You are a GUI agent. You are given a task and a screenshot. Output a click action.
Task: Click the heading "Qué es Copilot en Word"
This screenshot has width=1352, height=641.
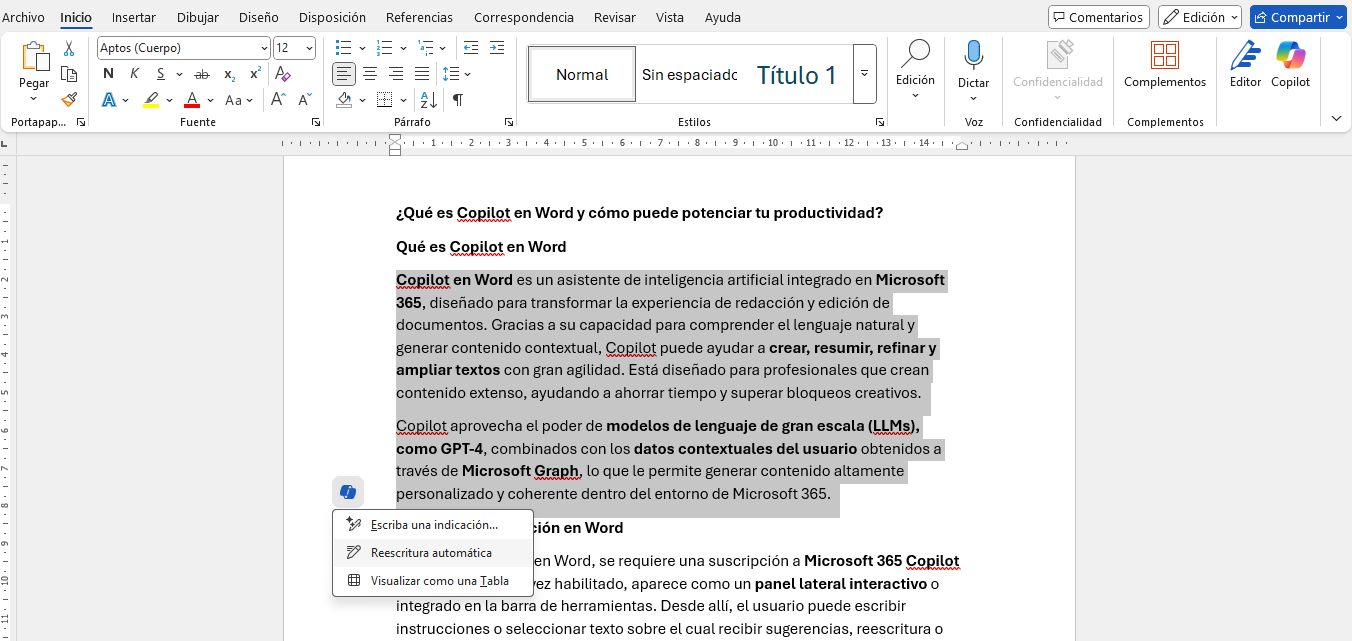click(481, 247)
